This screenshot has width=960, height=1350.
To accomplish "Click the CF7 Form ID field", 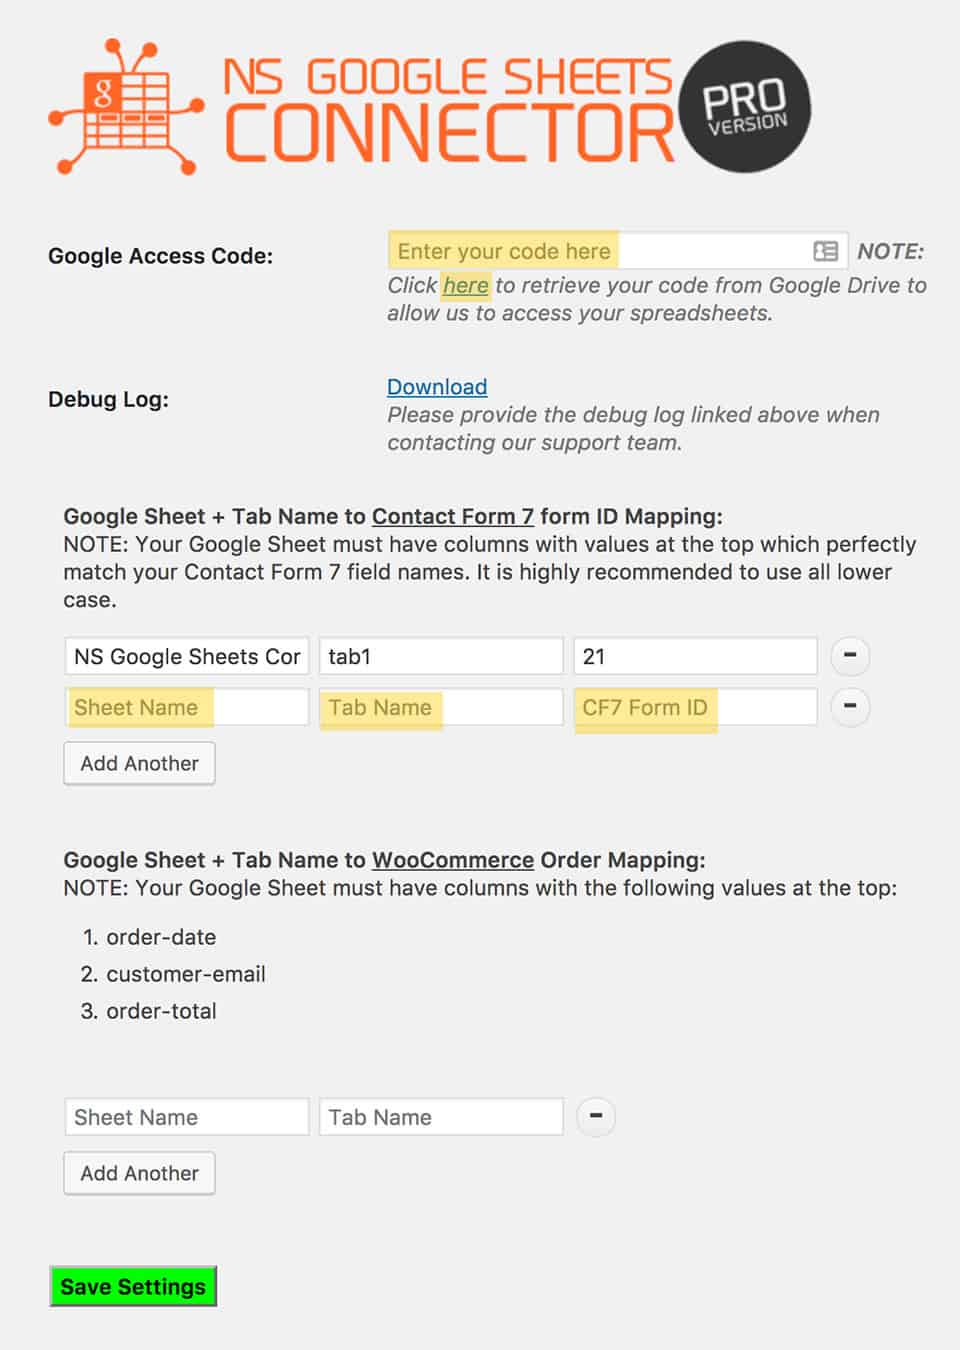I will 695,707.
